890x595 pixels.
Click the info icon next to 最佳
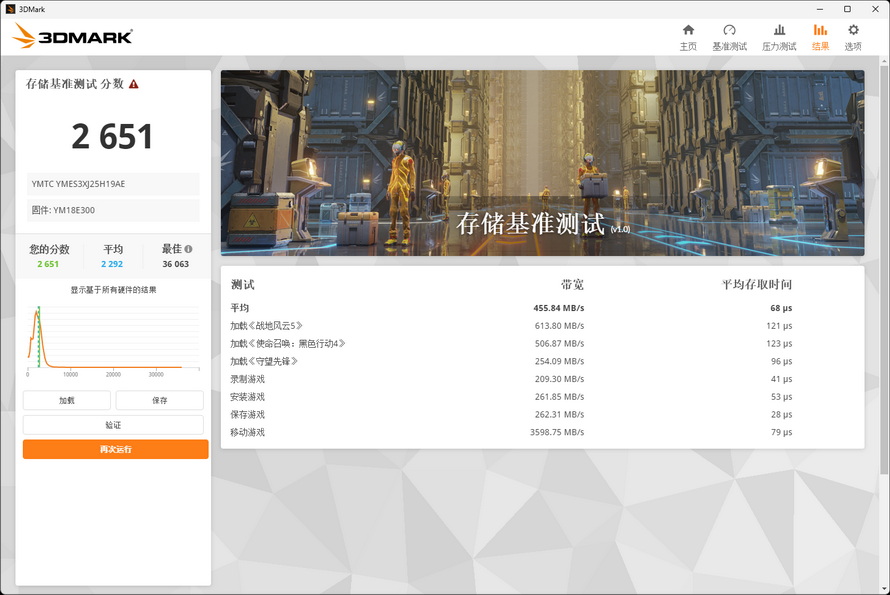pos(188,249)
